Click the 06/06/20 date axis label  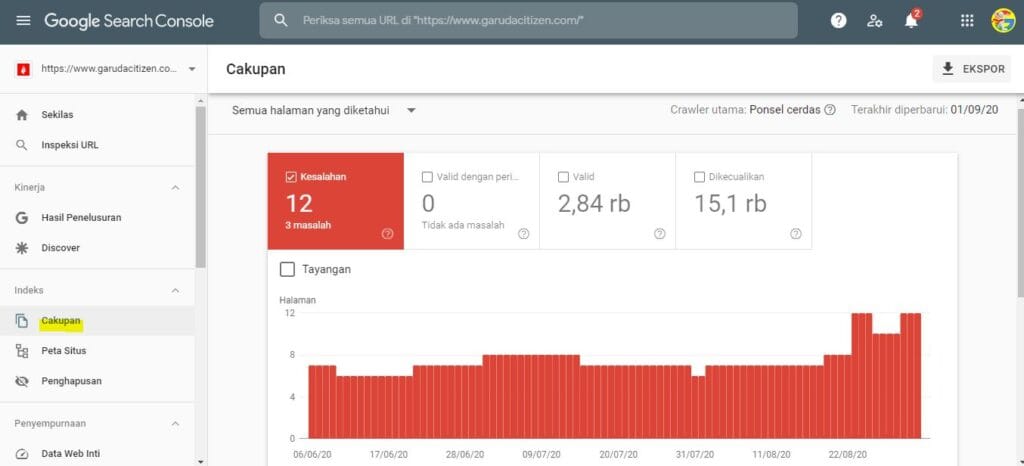[313, 454]
